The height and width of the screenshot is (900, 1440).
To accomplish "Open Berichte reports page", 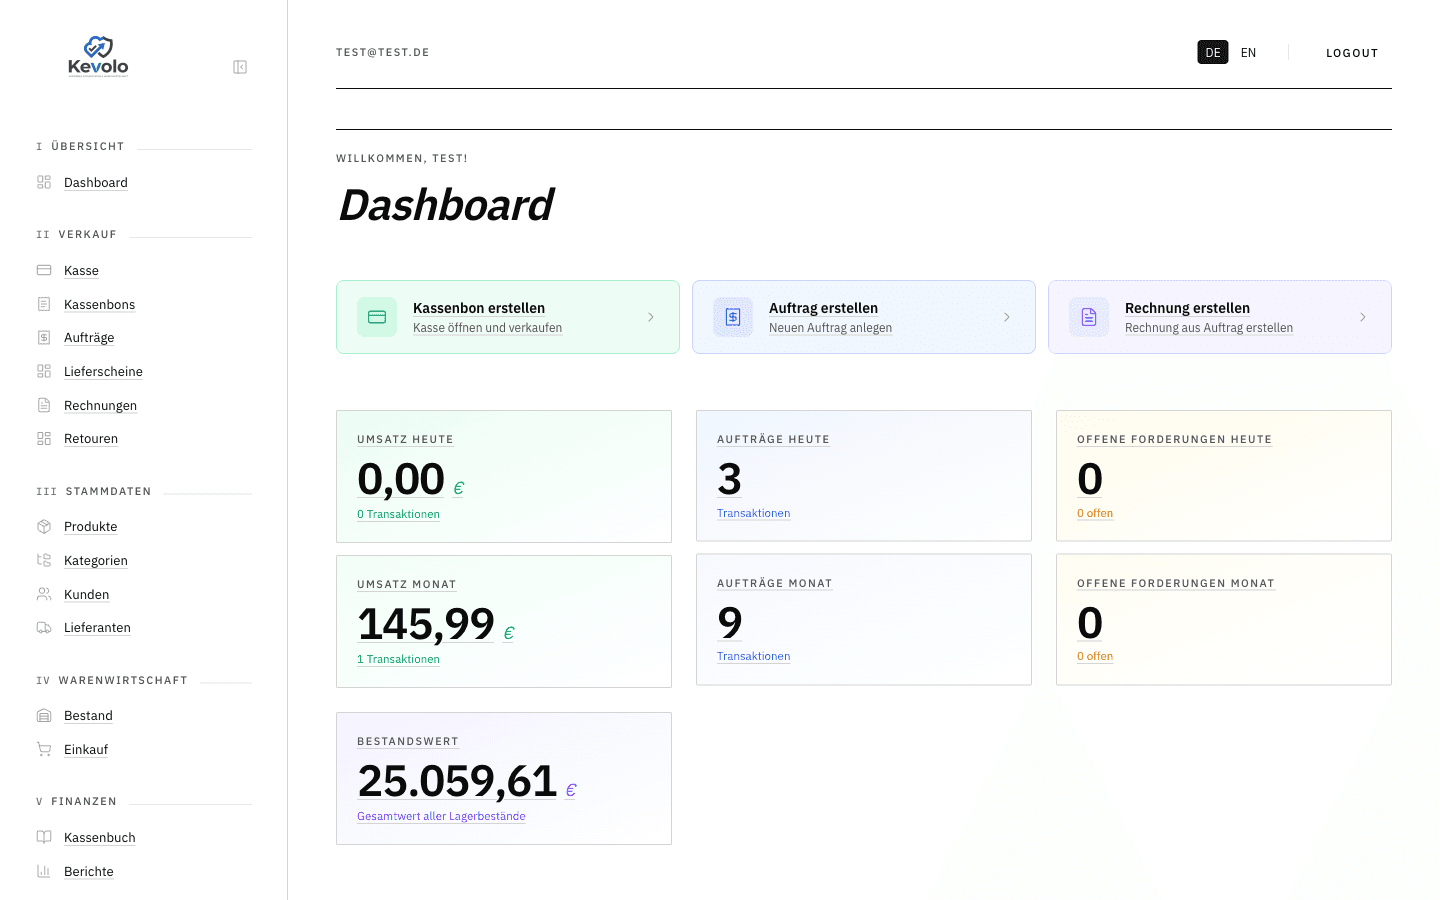I will coord(89,871).
